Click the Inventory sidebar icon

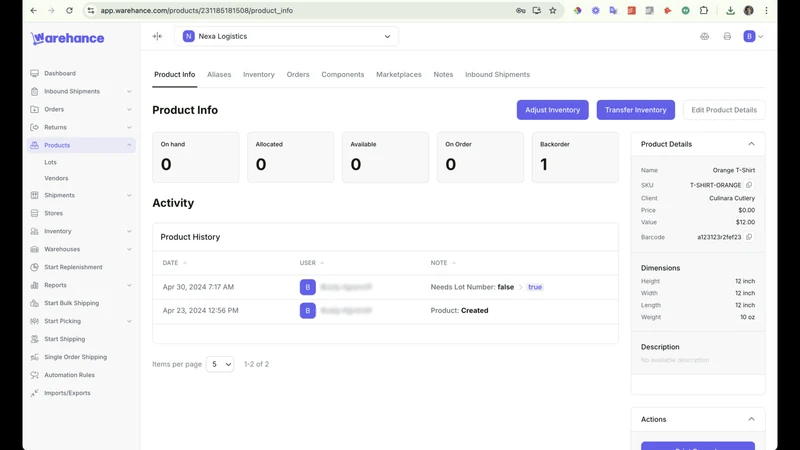point(34,231)
